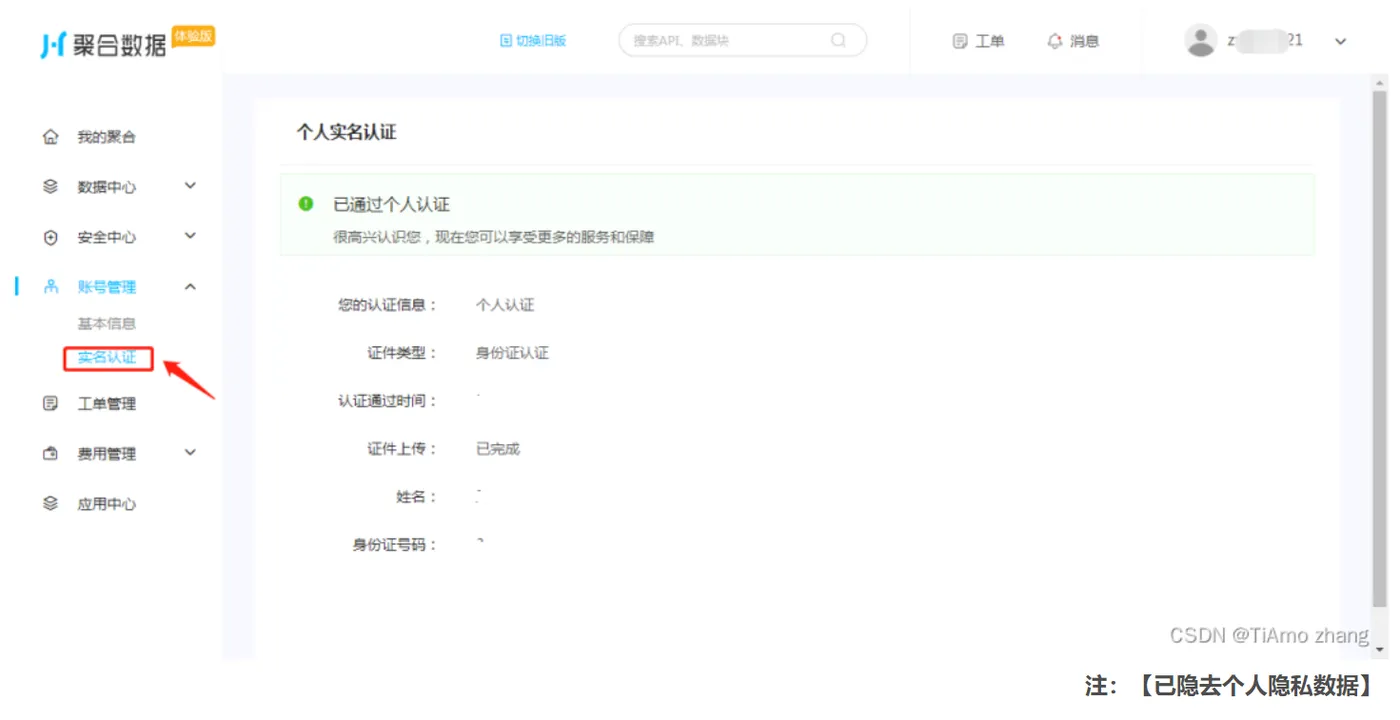Open the 安全中心 sidebar menu

coord(107,238)
